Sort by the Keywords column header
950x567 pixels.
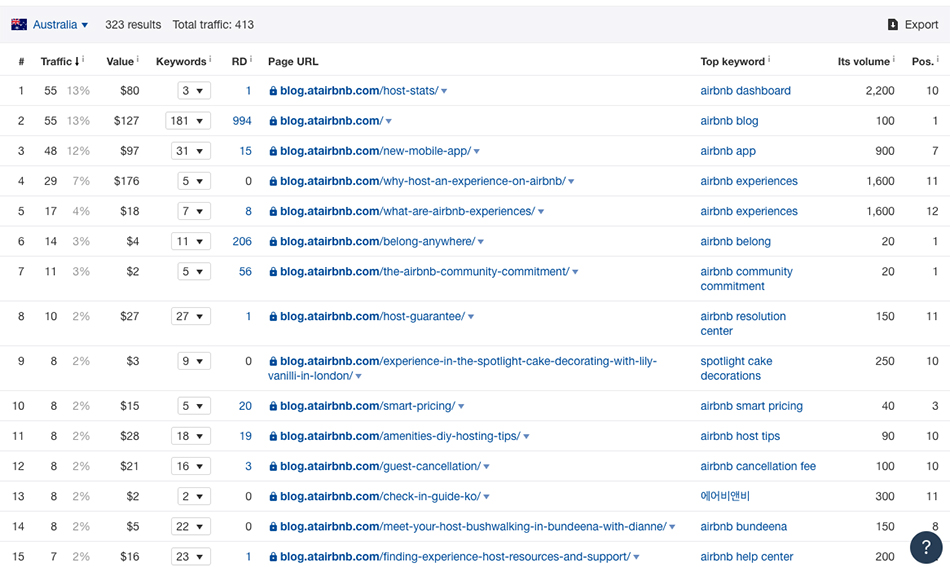[x=181, y=61]
